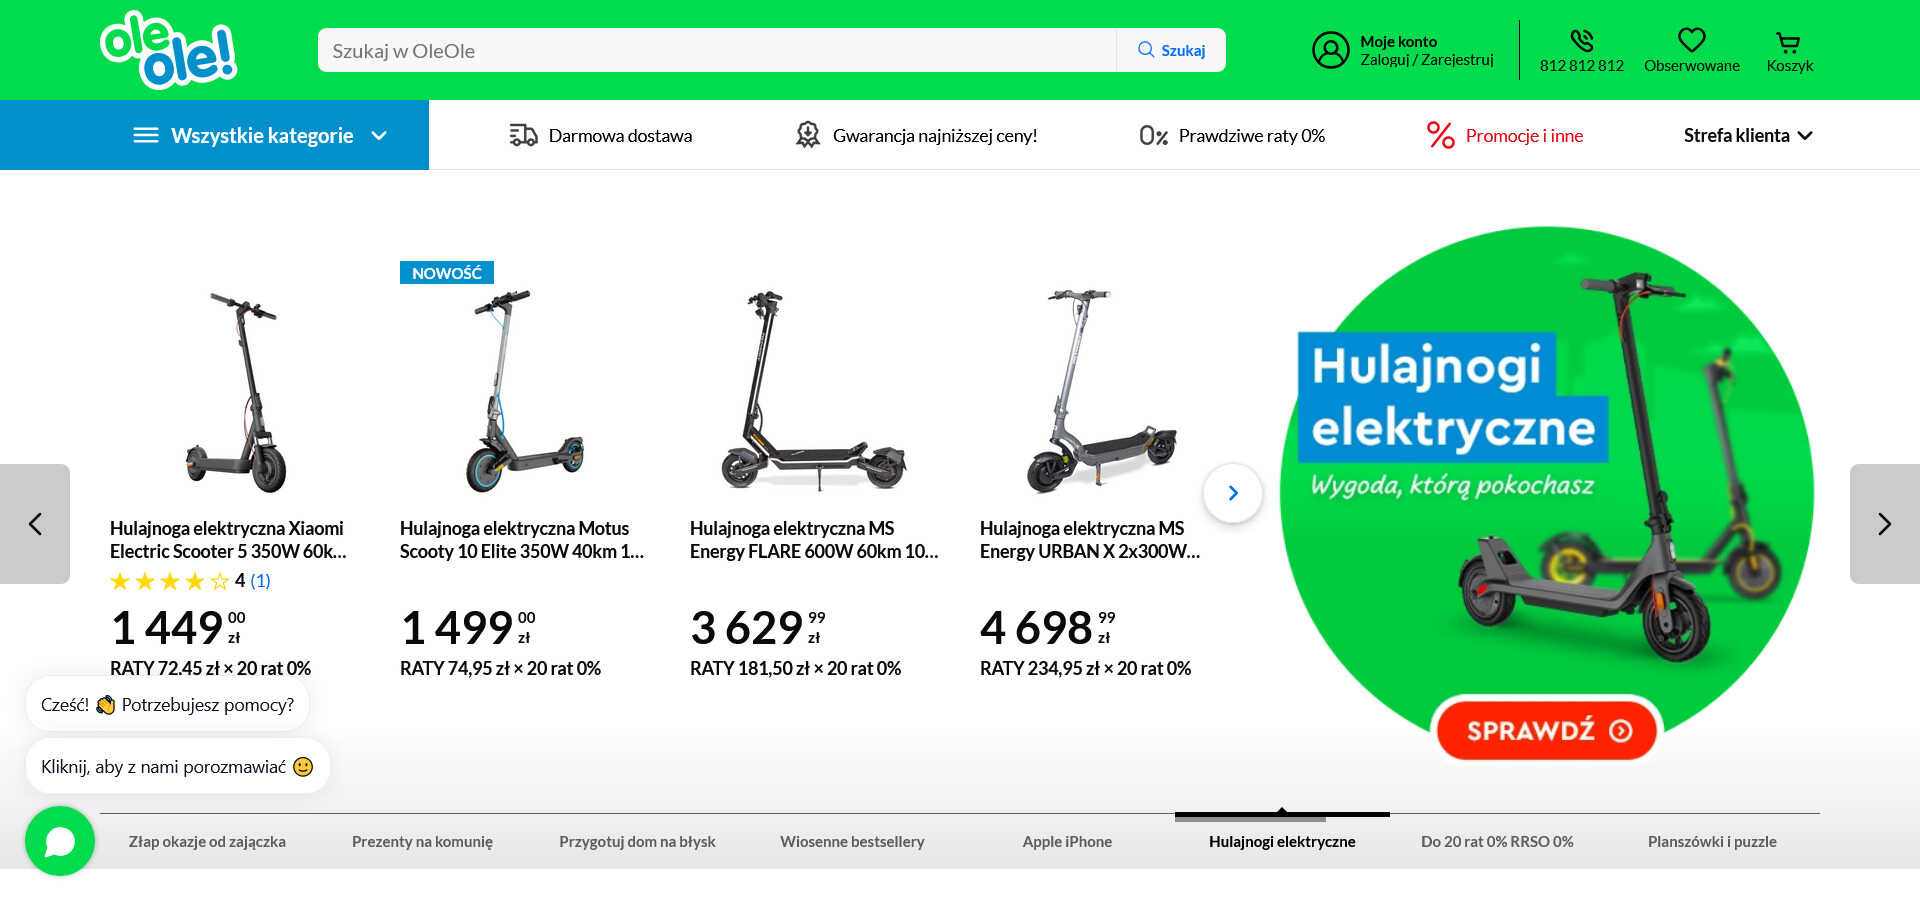Focus the Szukaj w OleOle field
1920x901 pixels.
[x=717, y=50]
